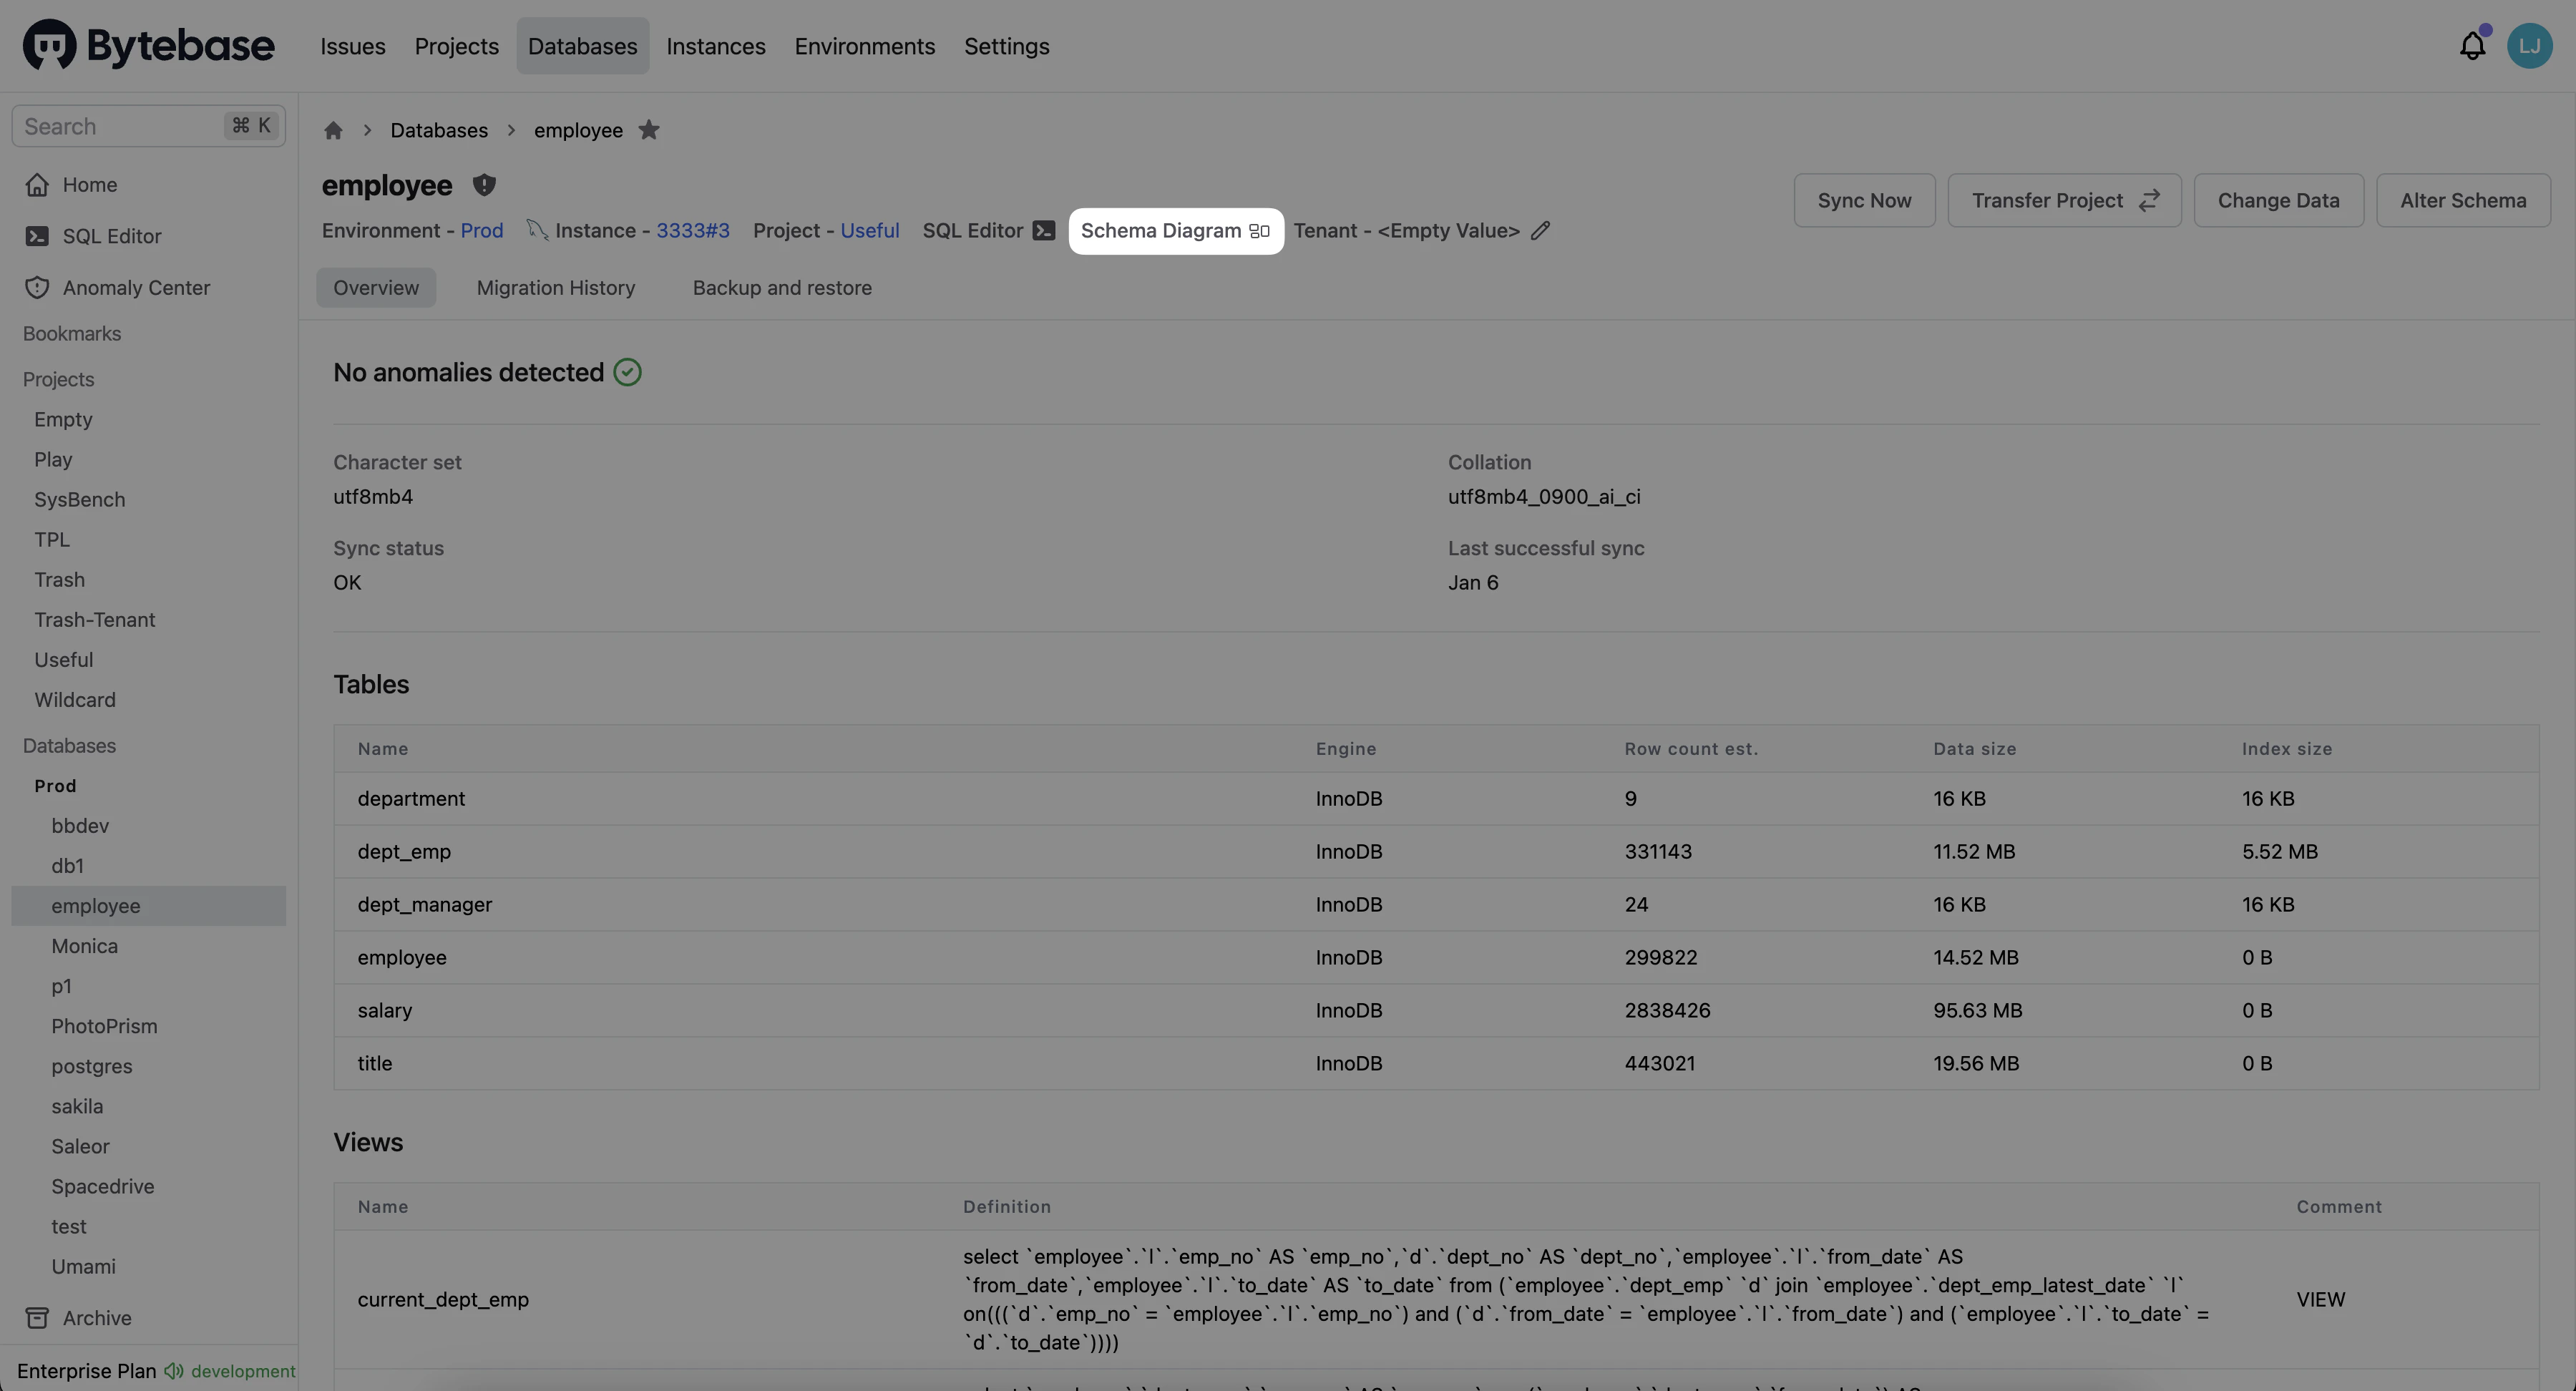Expand the Bookmarks section

coord(72,333)
